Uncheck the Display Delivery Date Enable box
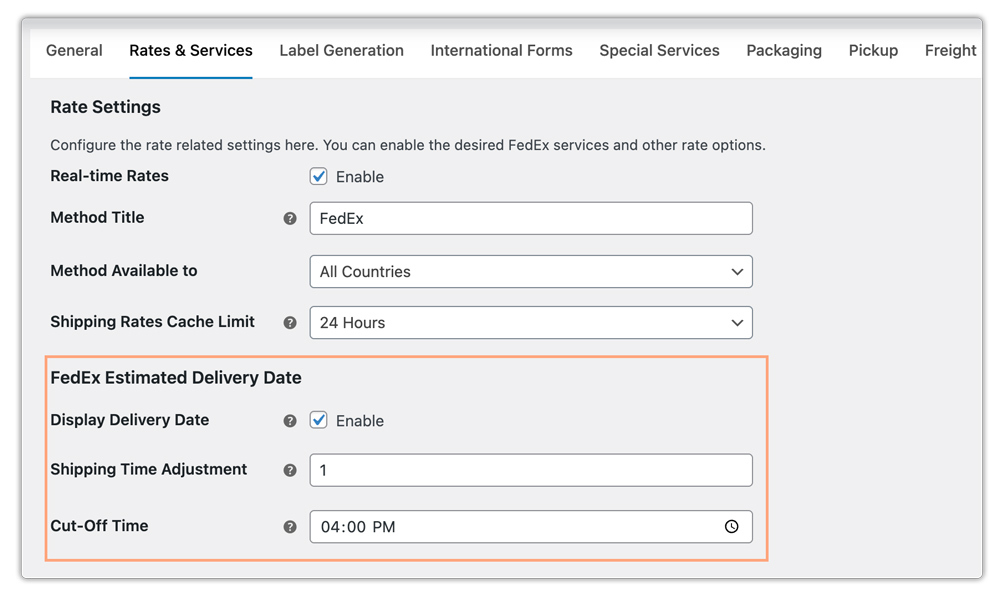 (318, 420)
